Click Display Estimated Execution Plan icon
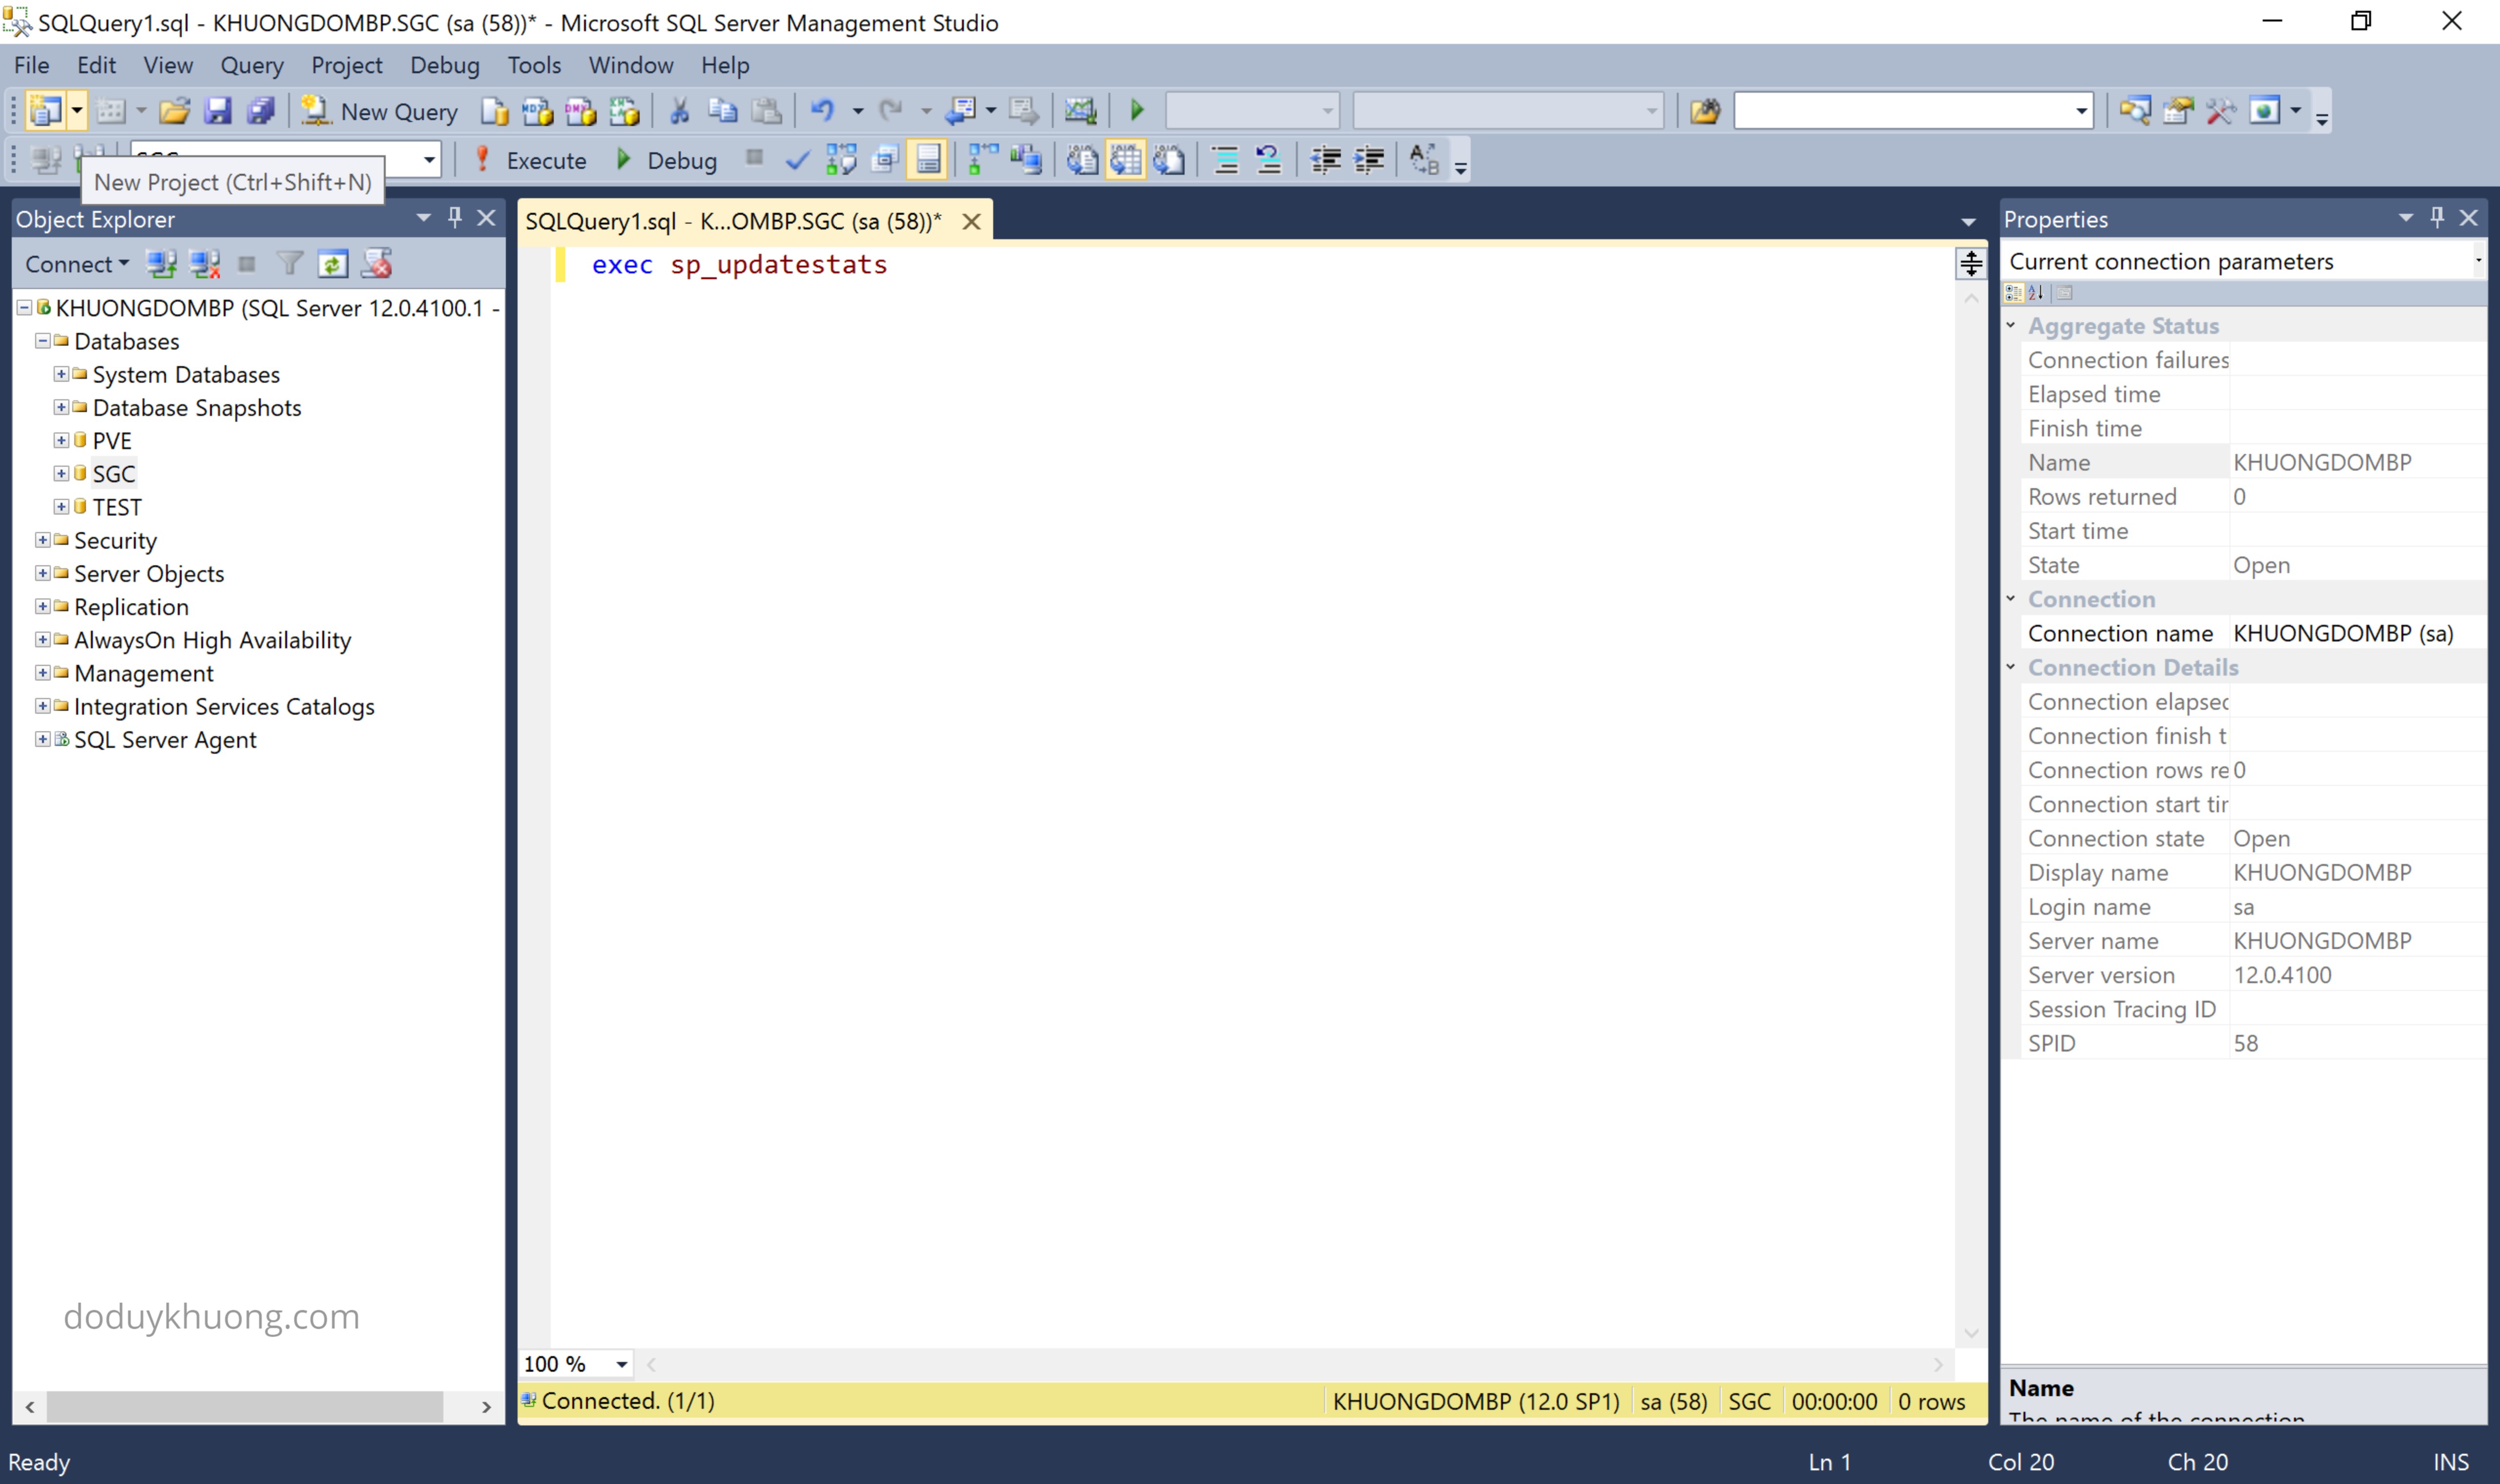 tap(841, 160)
